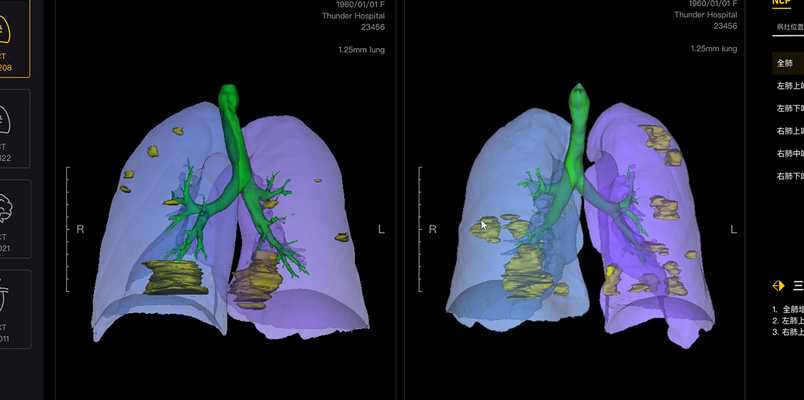The height and width of the screenshot is (400, 804).
Task: Select the 左肺上叶 row
Action: (x=789, y=86)
